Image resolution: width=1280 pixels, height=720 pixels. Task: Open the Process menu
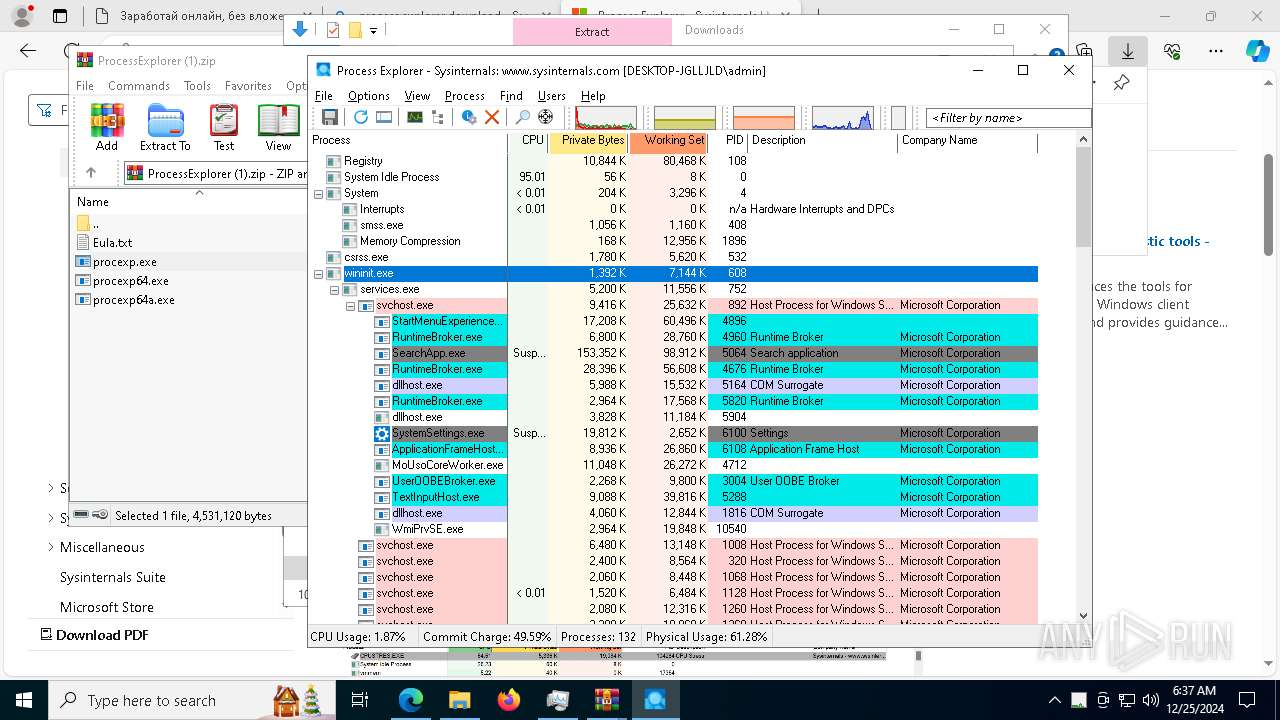click(x=465, y=96)
